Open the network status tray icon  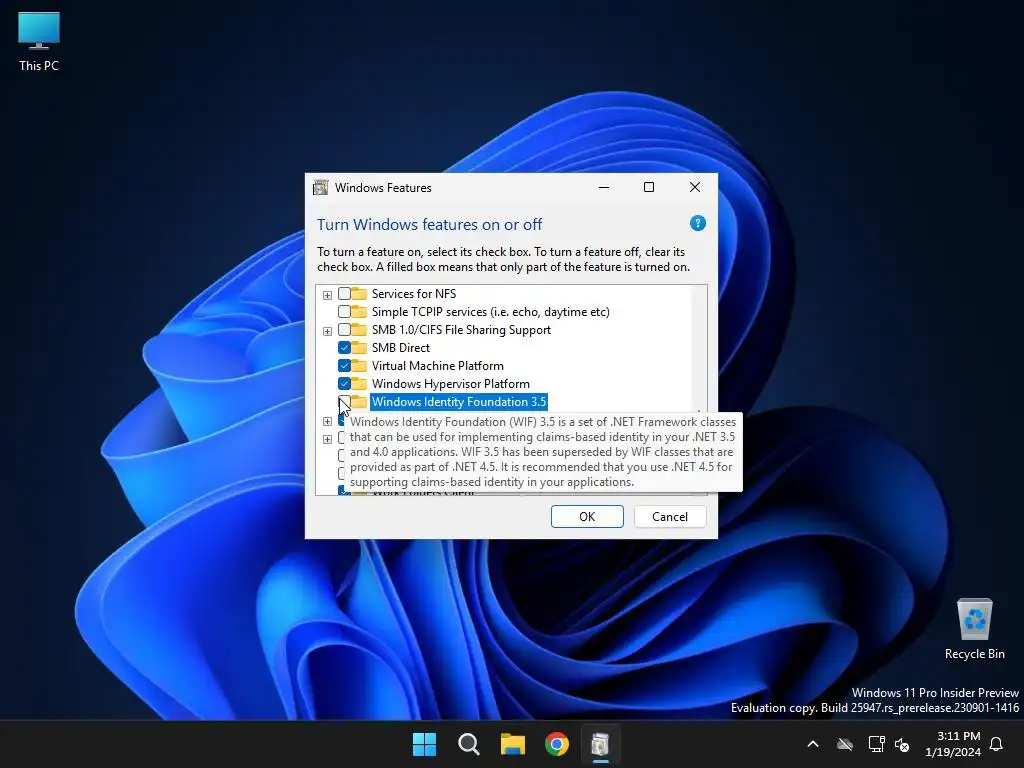(x=876, y=744)
